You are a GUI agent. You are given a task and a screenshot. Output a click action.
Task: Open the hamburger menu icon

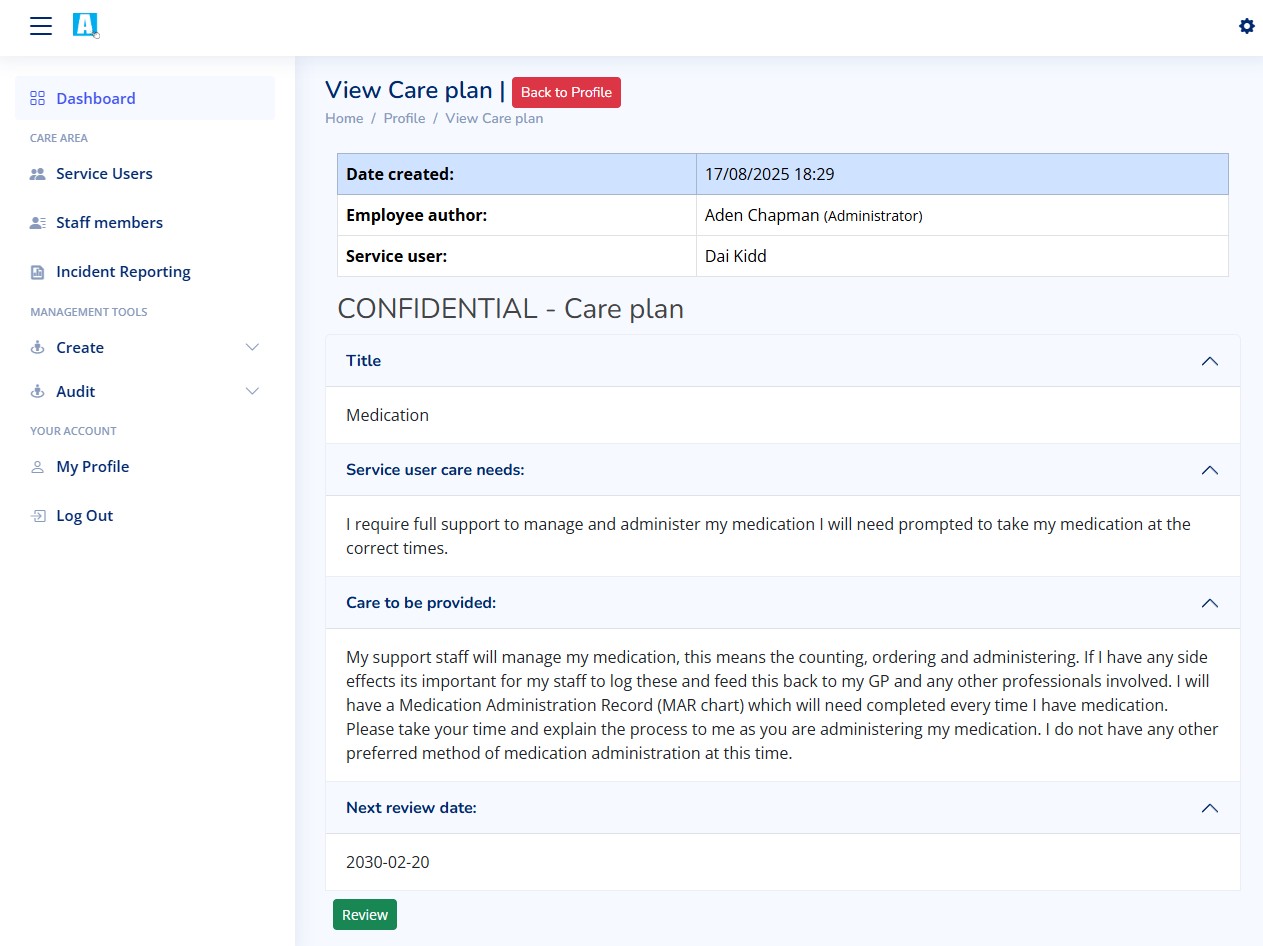pos(41,26)
